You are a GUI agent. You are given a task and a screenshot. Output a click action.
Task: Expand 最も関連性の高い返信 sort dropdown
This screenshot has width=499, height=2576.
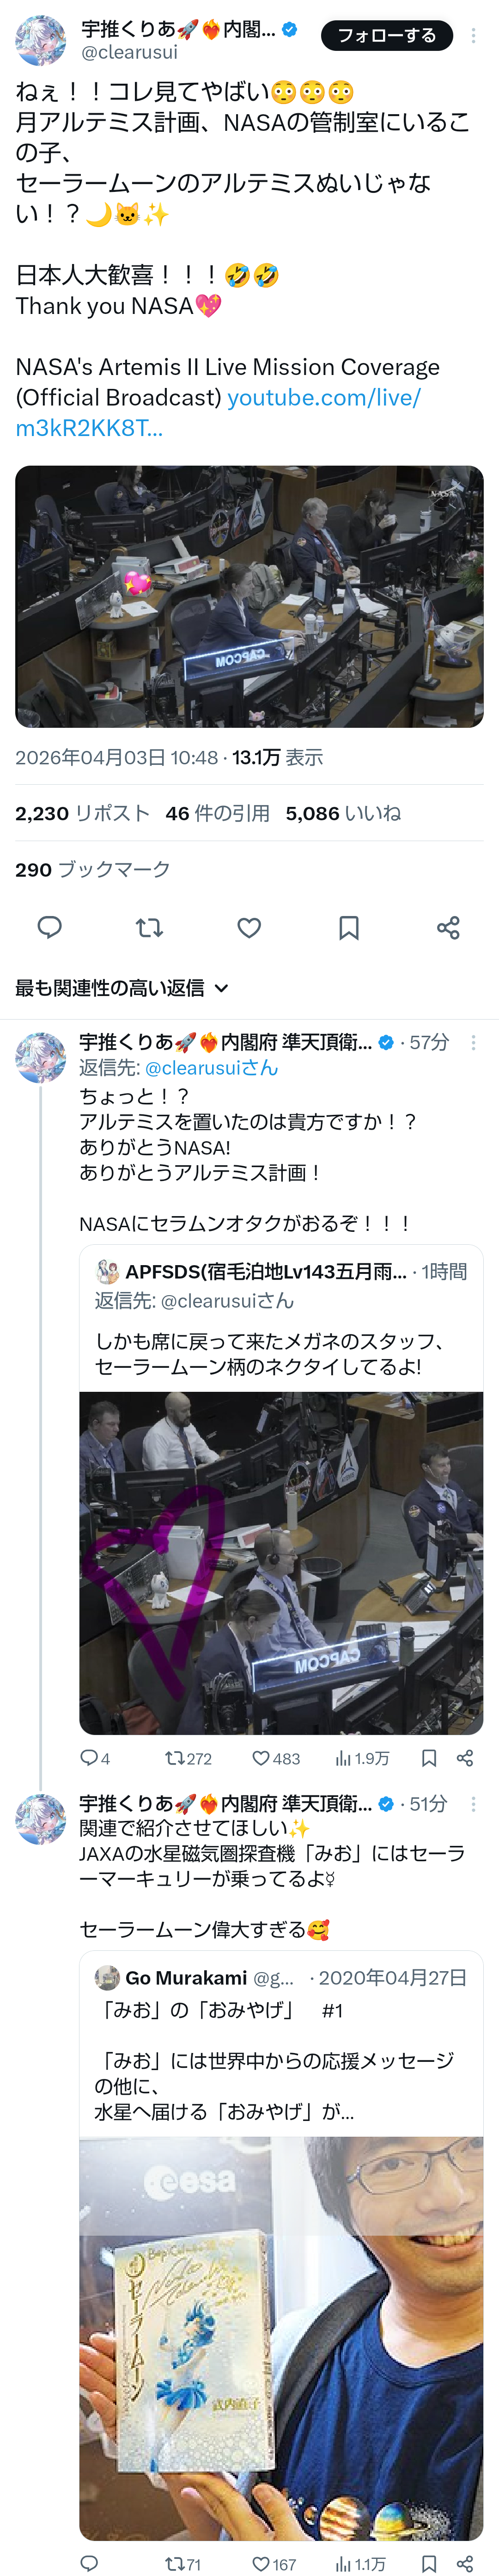pos(122,987)
